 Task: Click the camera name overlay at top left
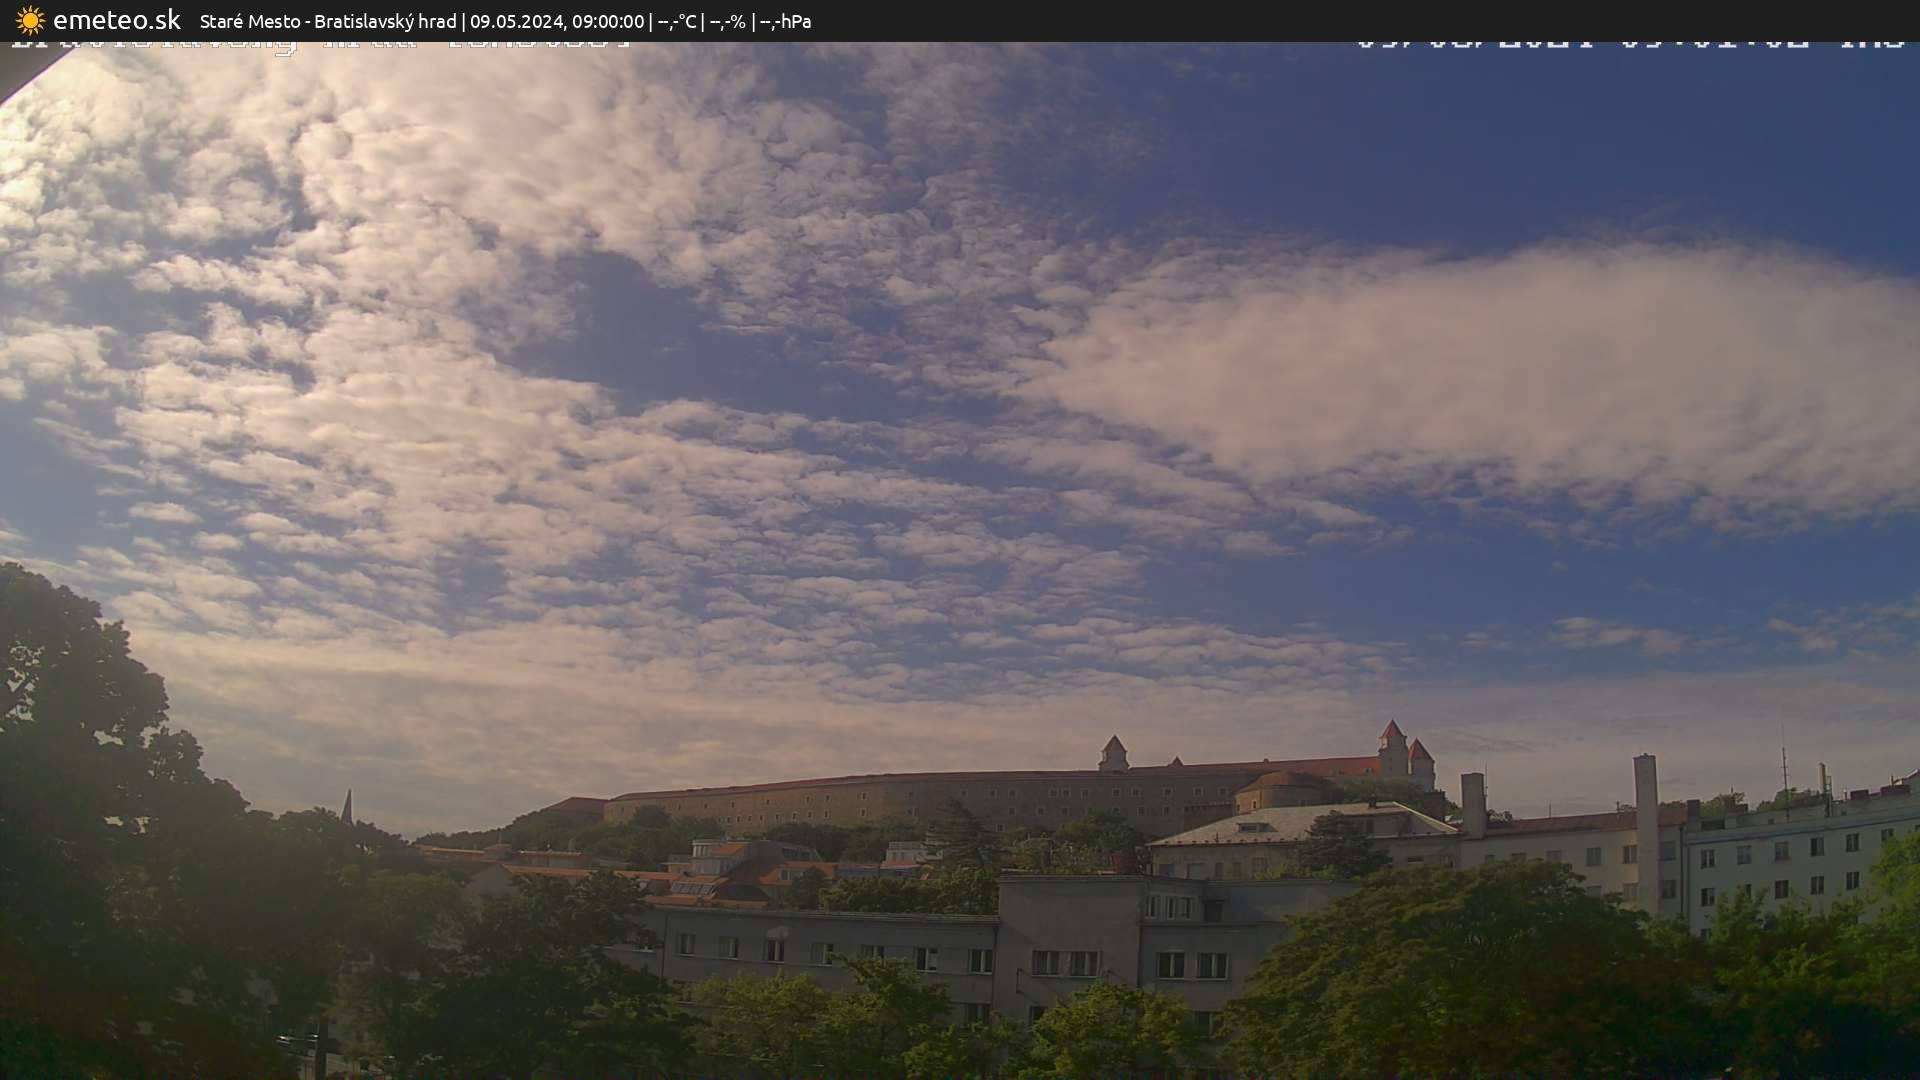(320, 45)
